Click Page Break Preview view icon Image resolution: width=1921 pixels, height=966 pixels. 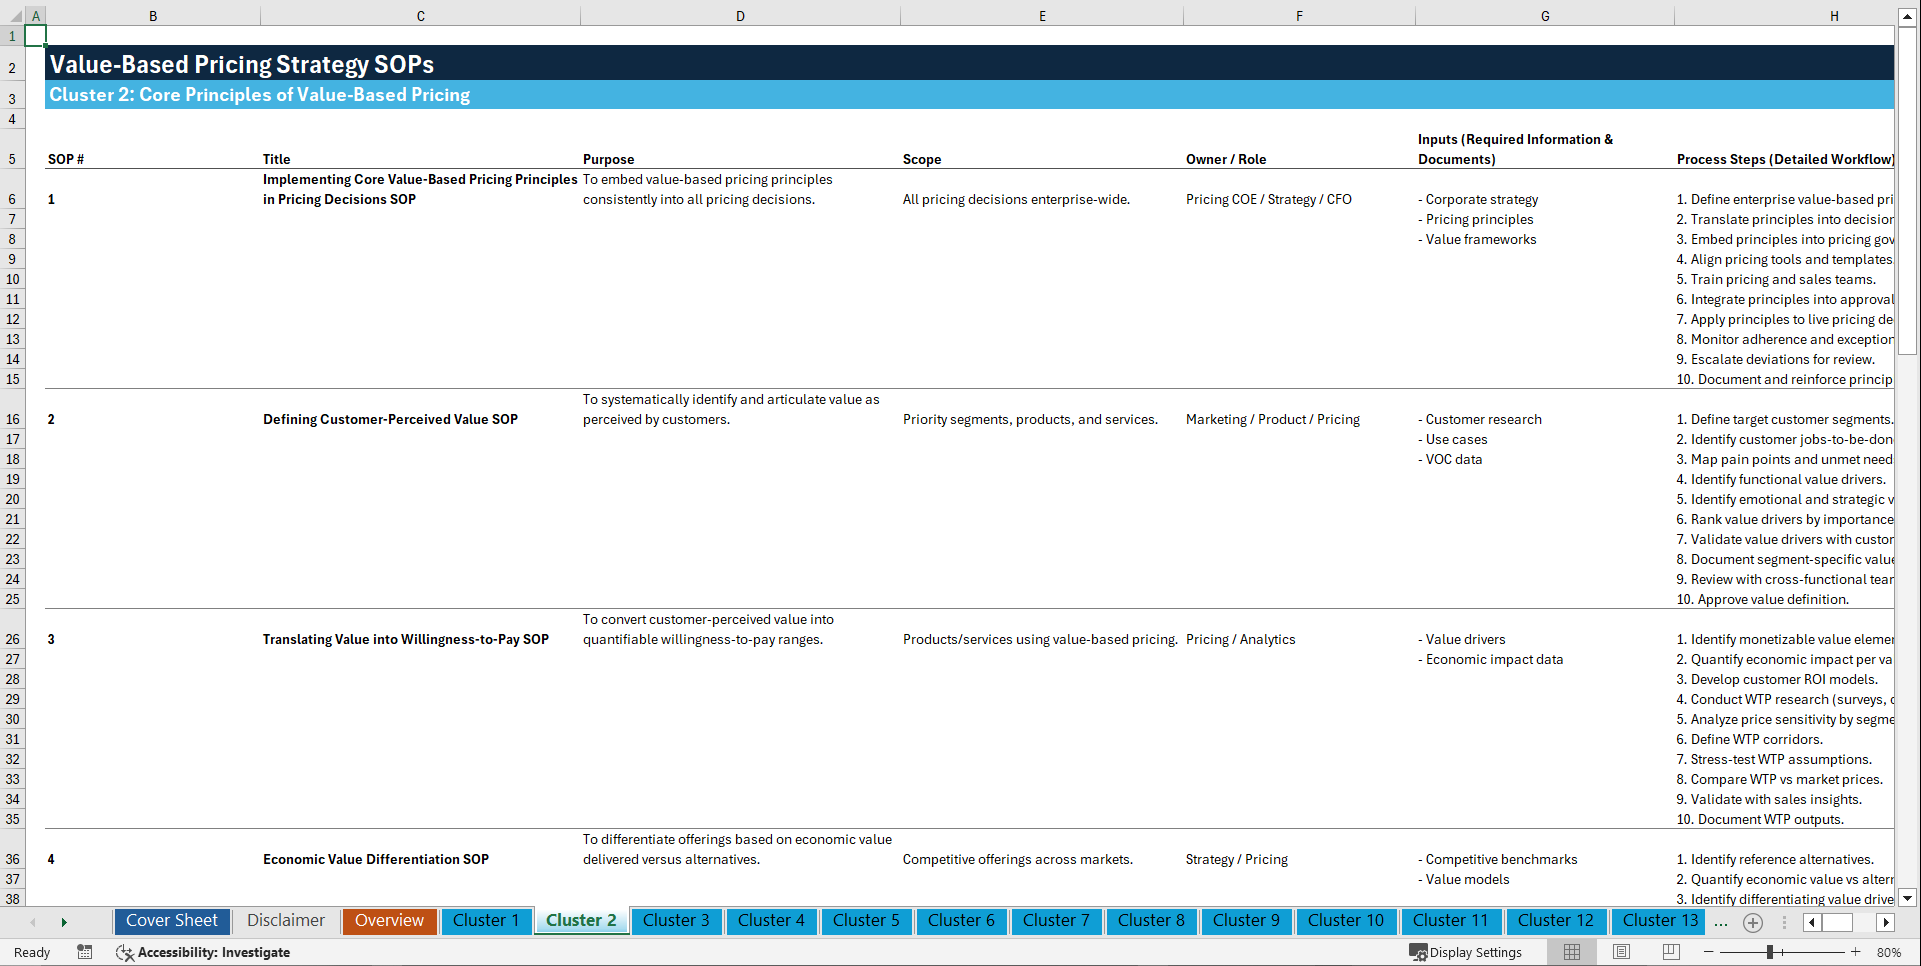click(1671, 952)
